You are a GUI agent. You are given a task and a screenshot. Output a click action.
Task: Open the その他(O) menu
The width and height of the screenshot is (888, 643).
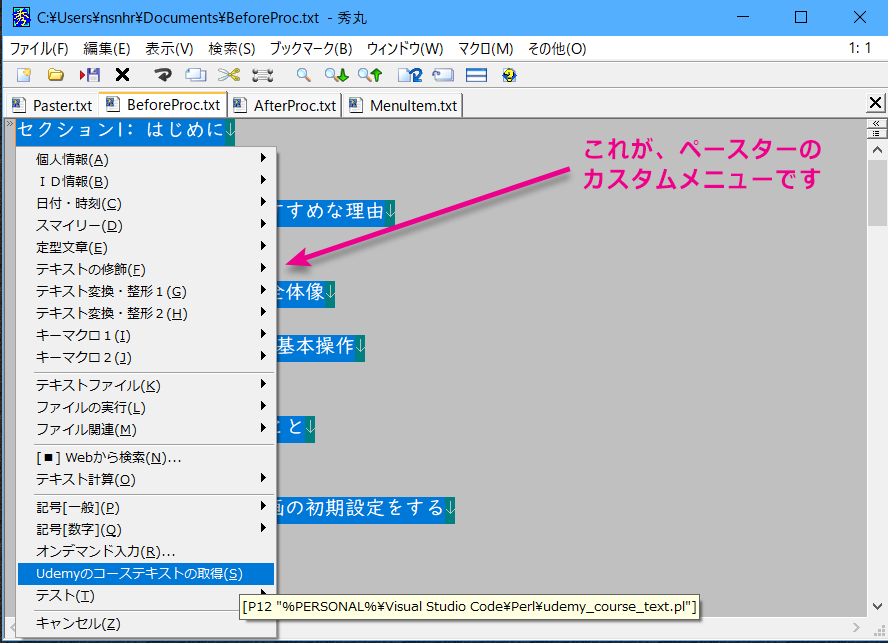557,49
